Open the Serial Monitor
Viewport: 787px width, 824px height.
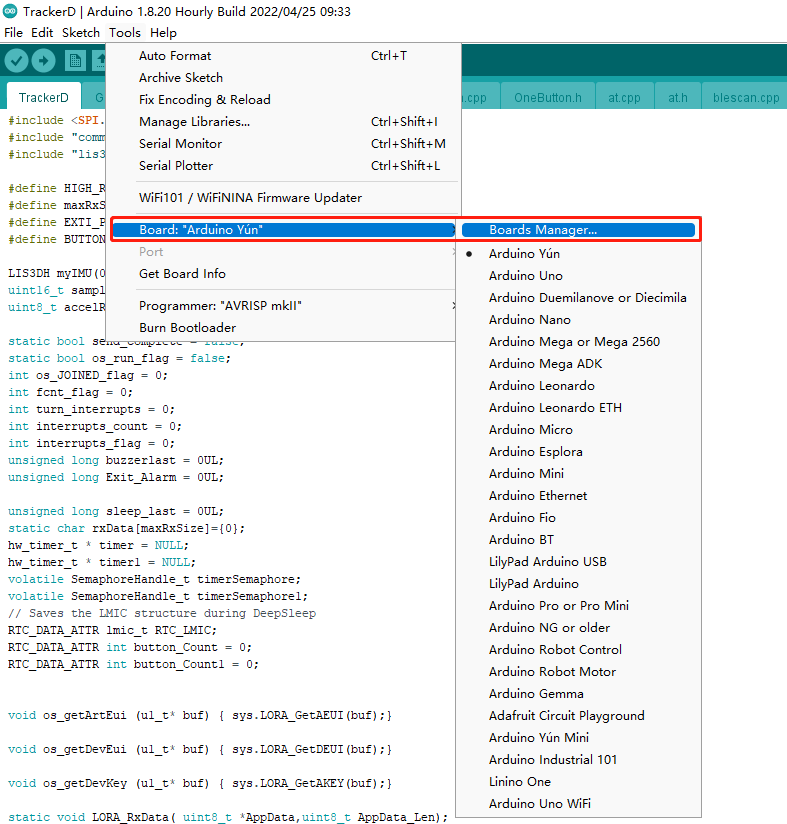point(284,144)
